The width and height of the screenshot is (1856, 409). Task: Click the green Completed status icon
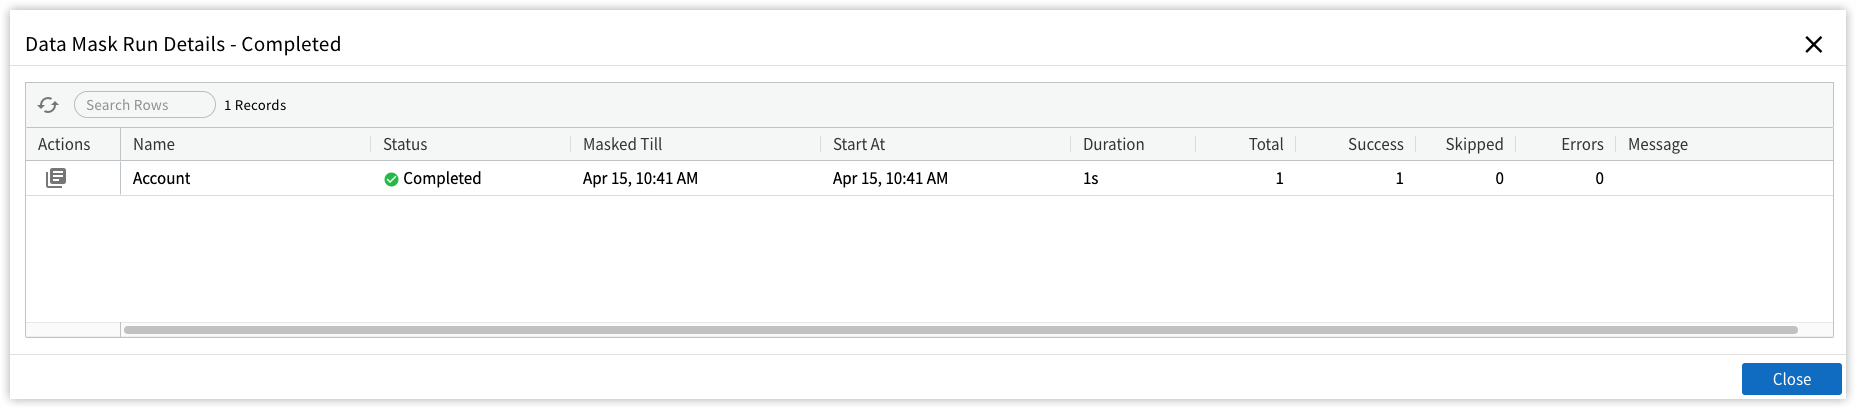[x=391, y=179]
